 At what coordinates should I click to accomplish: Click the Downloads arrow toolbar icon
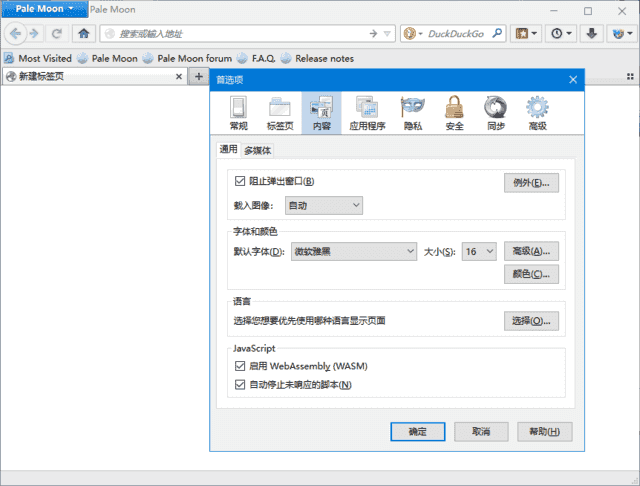coord(592,34)
